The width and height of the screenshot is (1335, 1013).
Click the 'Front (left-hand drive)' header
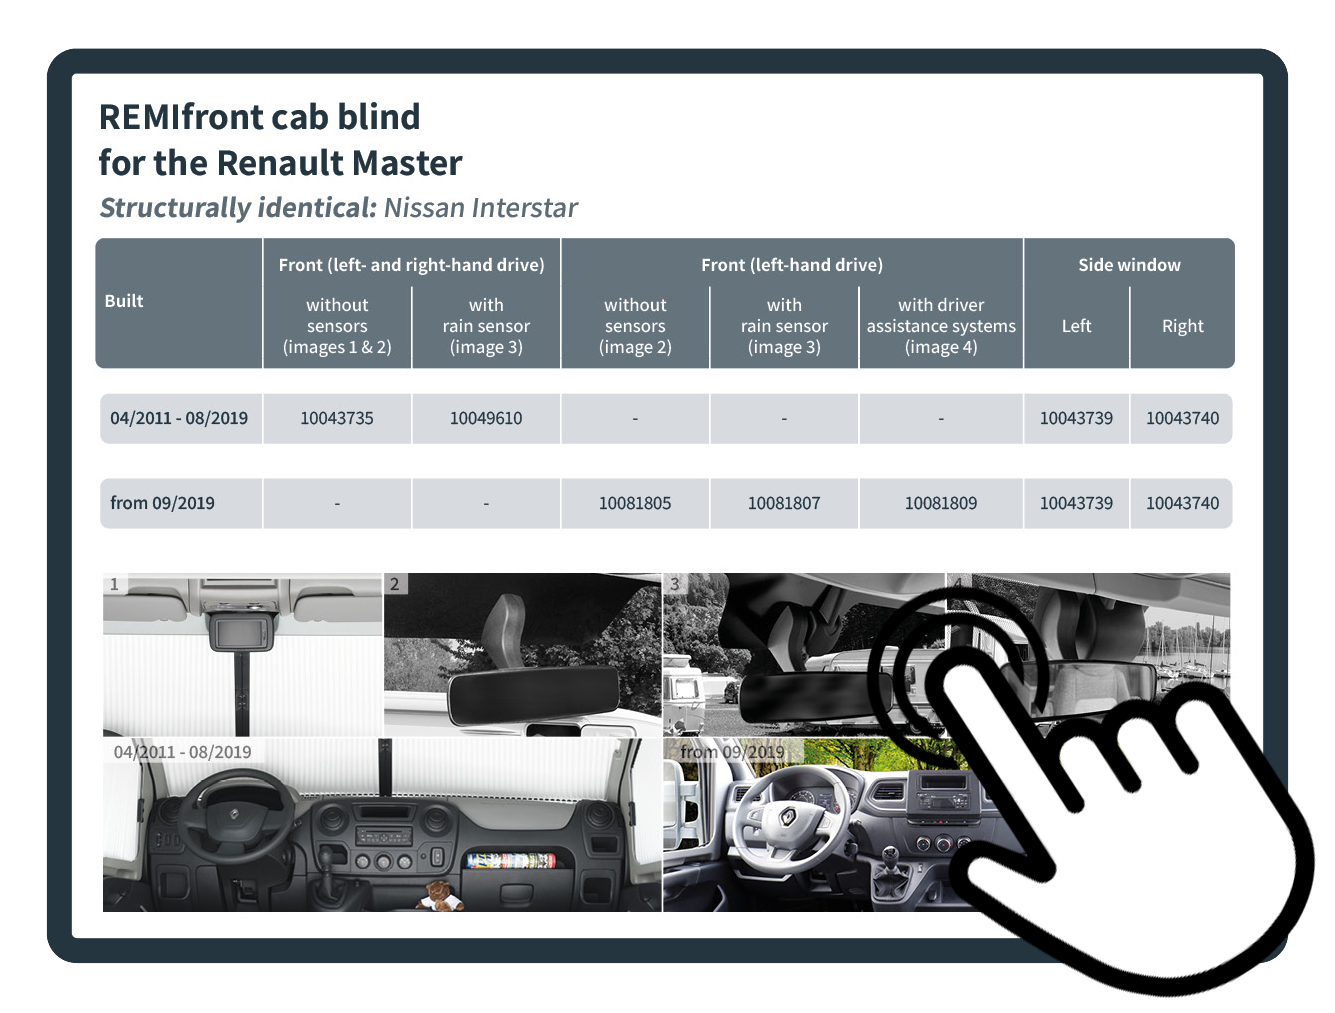click(x=792, y=265)
